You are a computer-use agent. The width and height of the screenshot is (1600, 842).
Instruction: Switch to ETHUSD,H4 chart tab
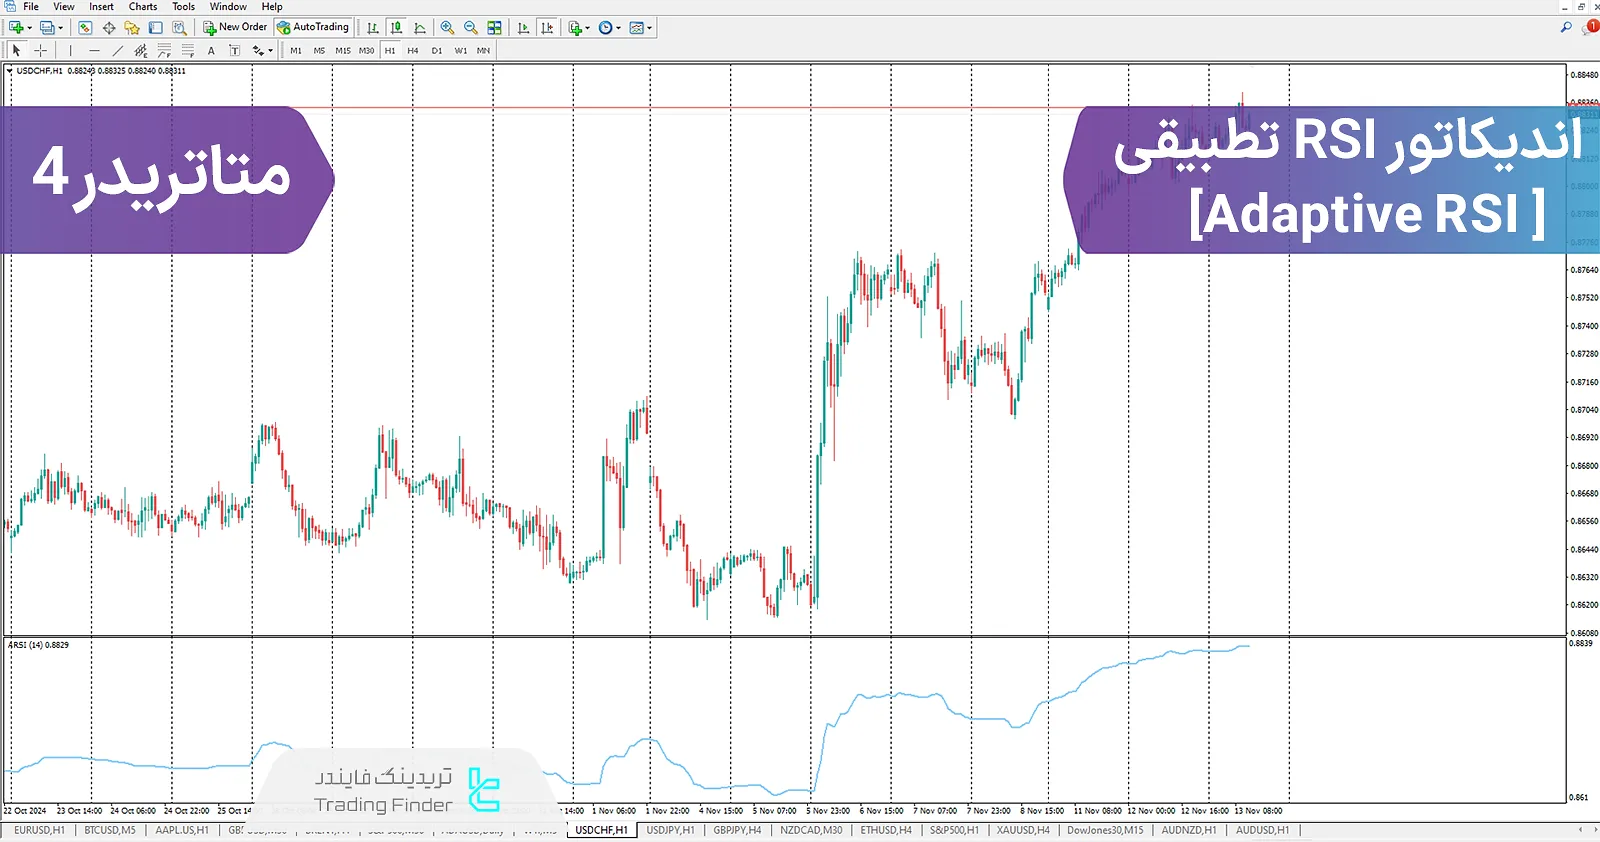coord(886,830)
